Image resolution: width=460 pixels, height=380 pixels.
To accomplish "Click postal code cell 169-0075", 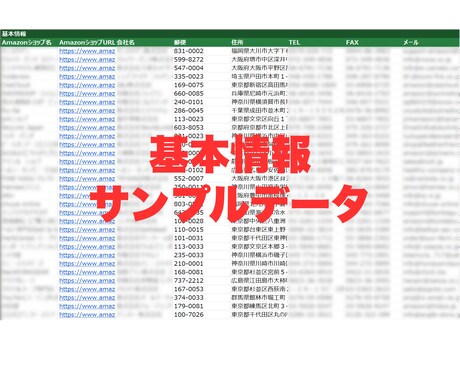I will pyautogui.click(x=189, y=85).
